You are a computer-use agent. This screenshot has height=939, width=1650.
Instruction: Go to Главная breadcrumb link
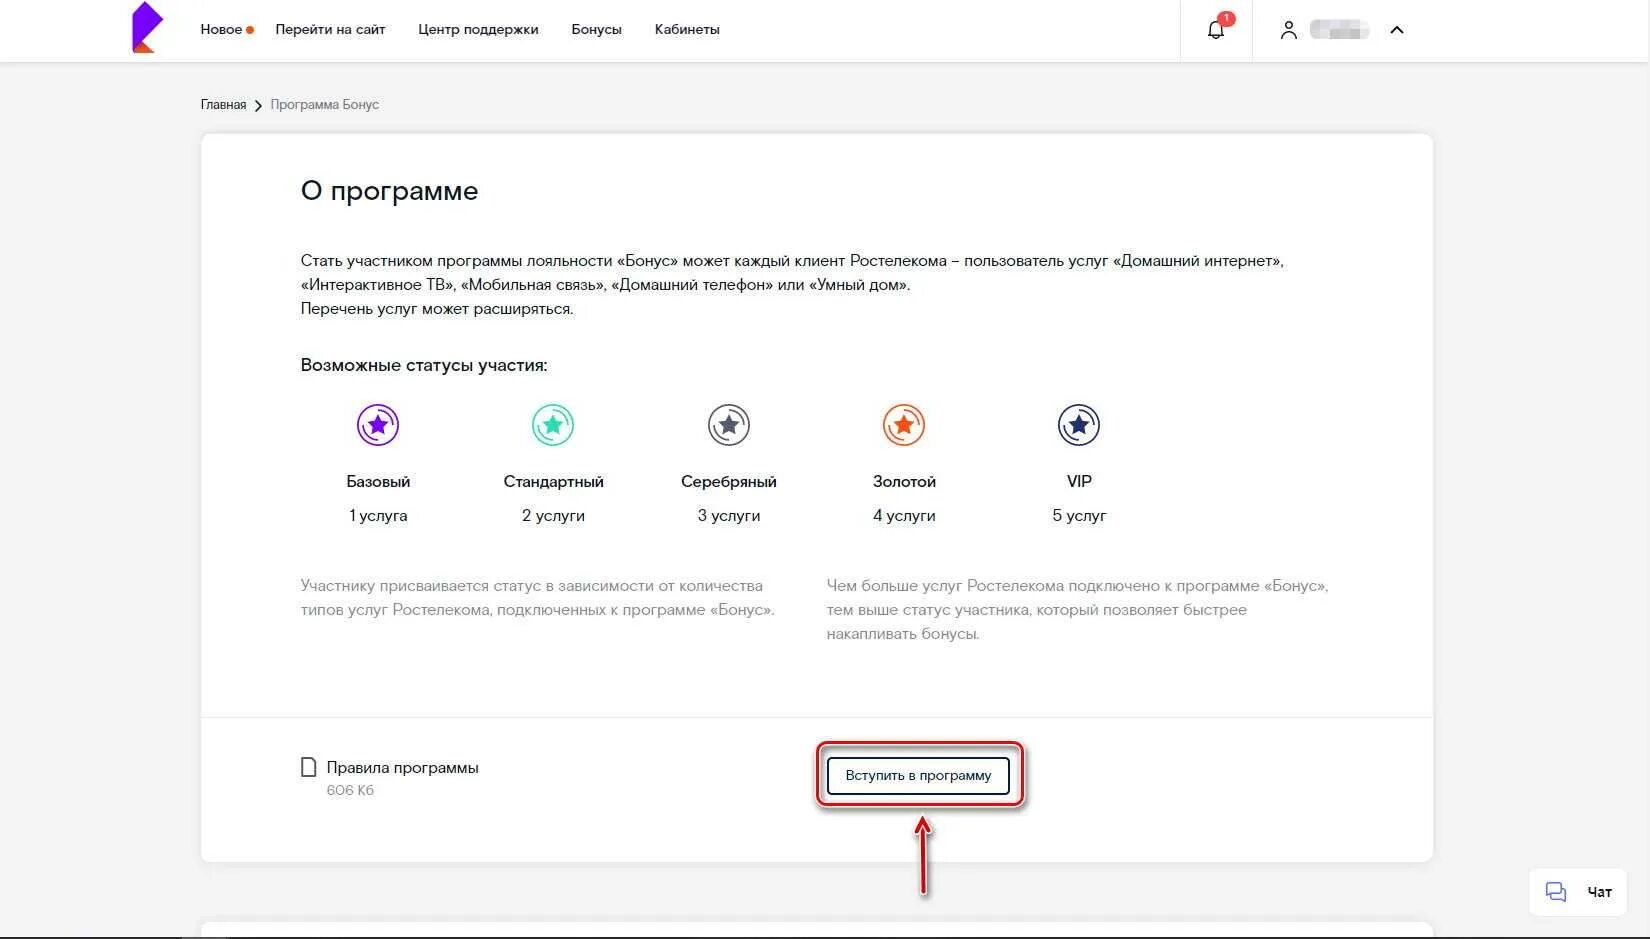[223, 104]
